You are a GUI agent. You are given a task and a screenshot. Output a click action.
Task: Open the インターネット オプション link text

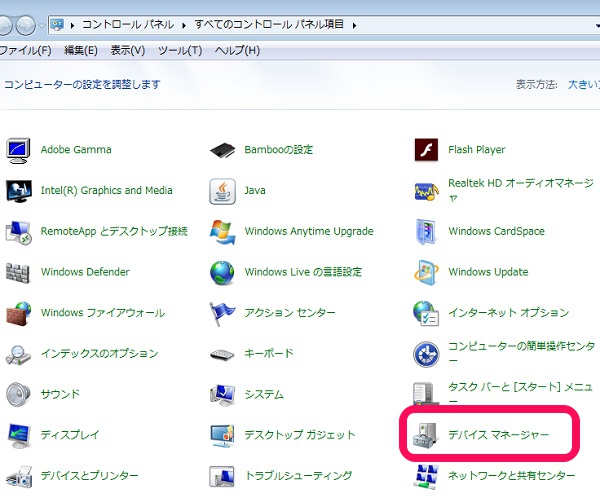click(509, 313)
